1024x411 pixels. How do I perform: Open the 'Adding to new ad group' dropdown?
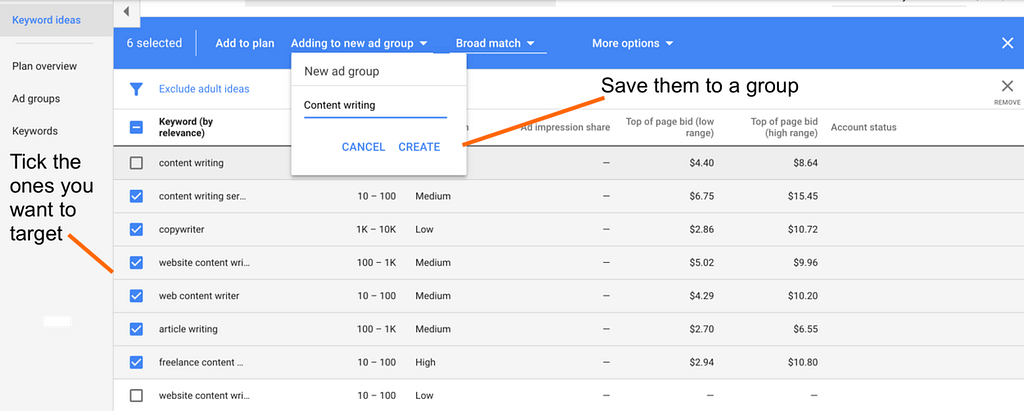tap(359, 43)
